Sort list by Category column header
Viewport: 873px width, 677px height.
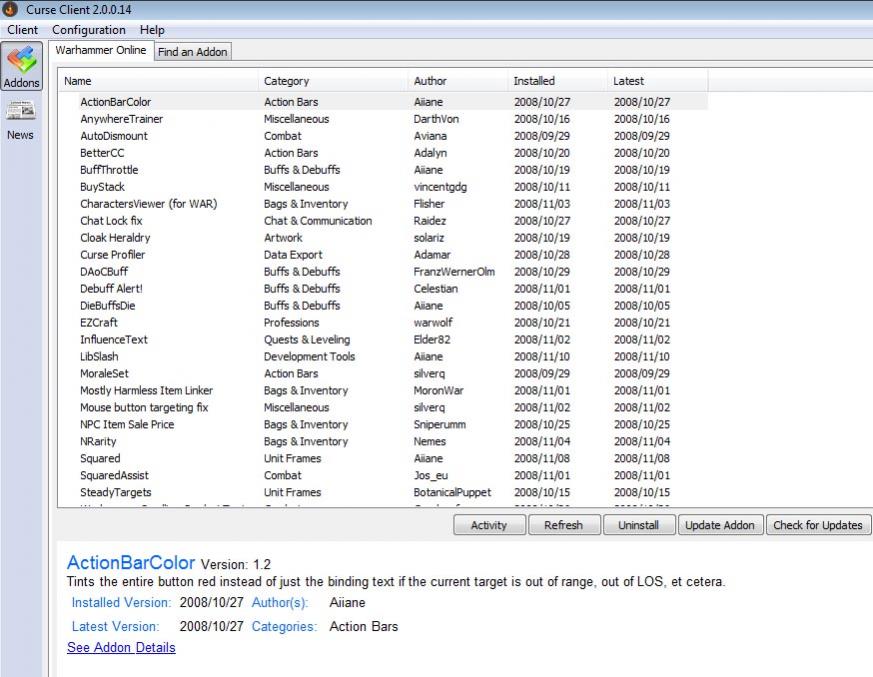point(333,81)
